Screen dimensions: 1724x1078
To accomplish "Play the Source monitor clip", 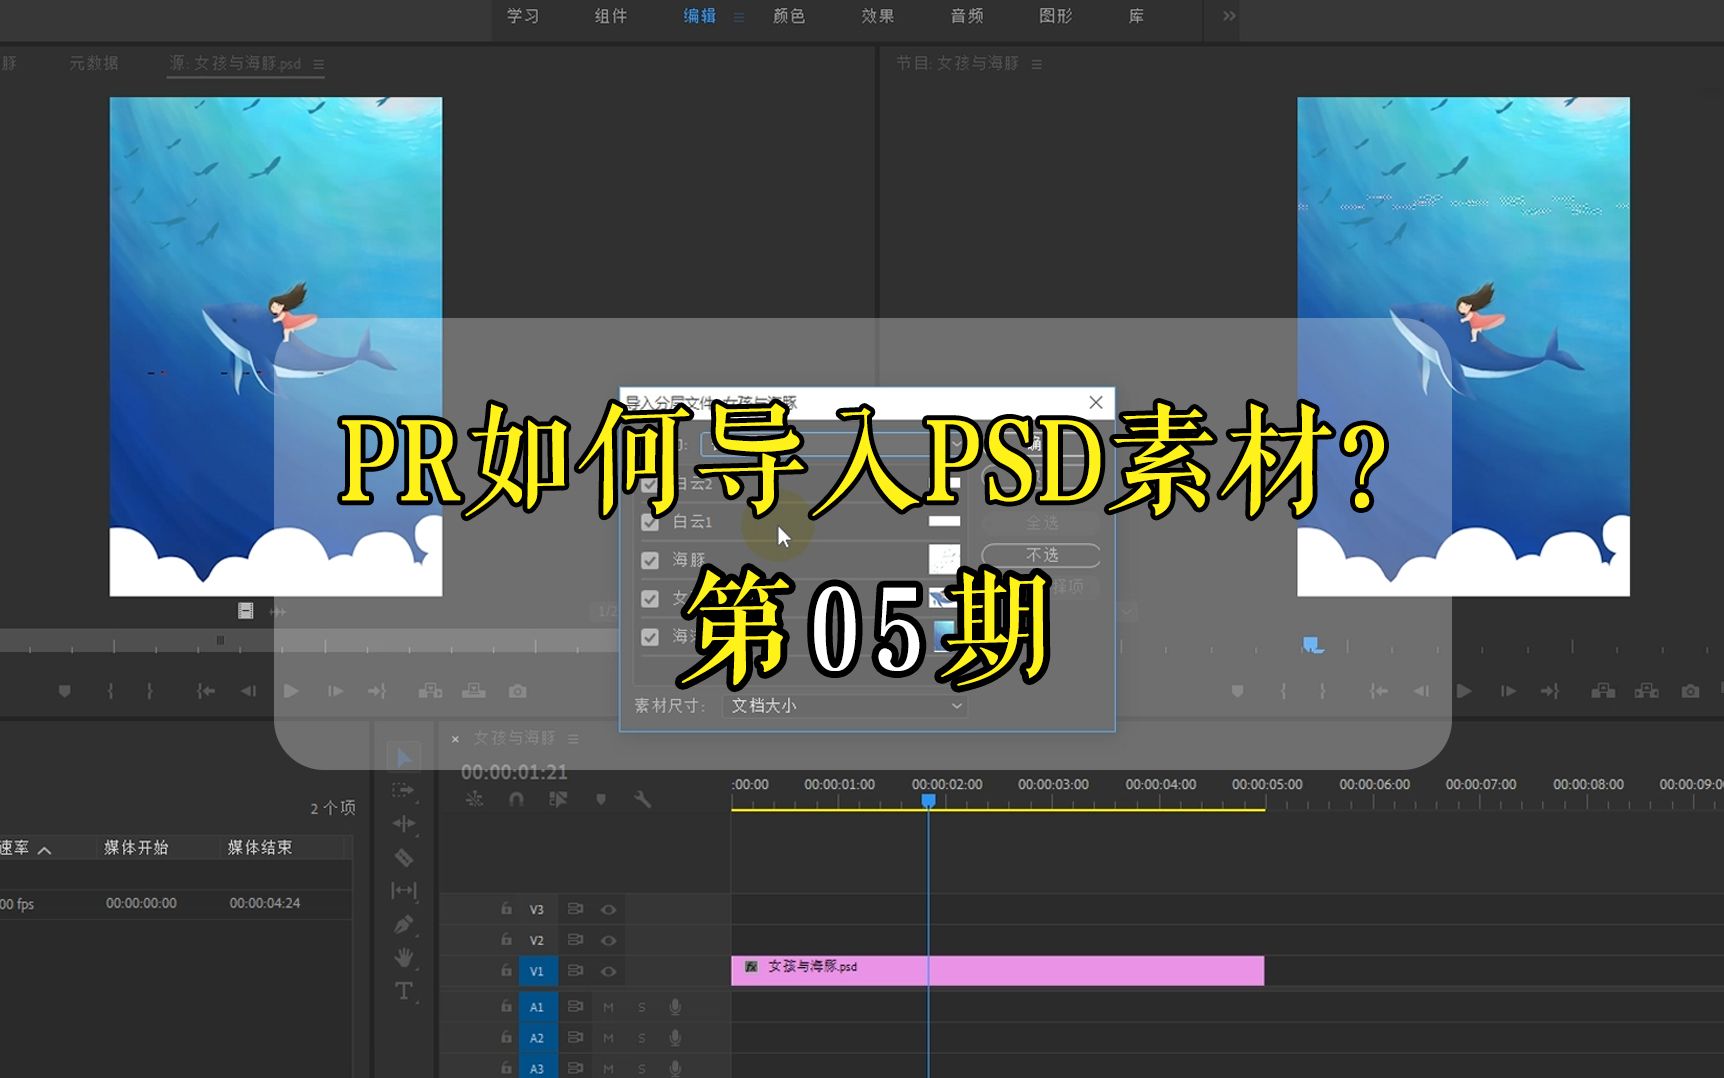I will [291, 691].
